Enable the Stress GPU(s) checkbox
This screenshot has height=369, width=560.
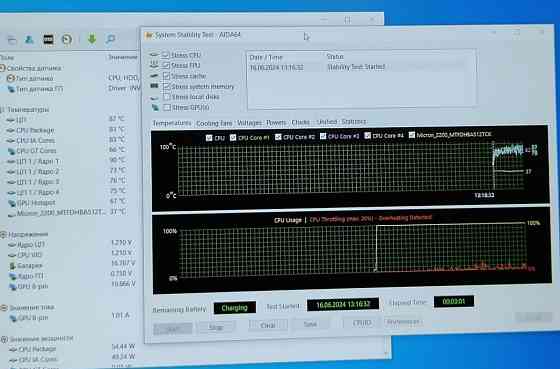pyautogui.click(x=167, y=107)
